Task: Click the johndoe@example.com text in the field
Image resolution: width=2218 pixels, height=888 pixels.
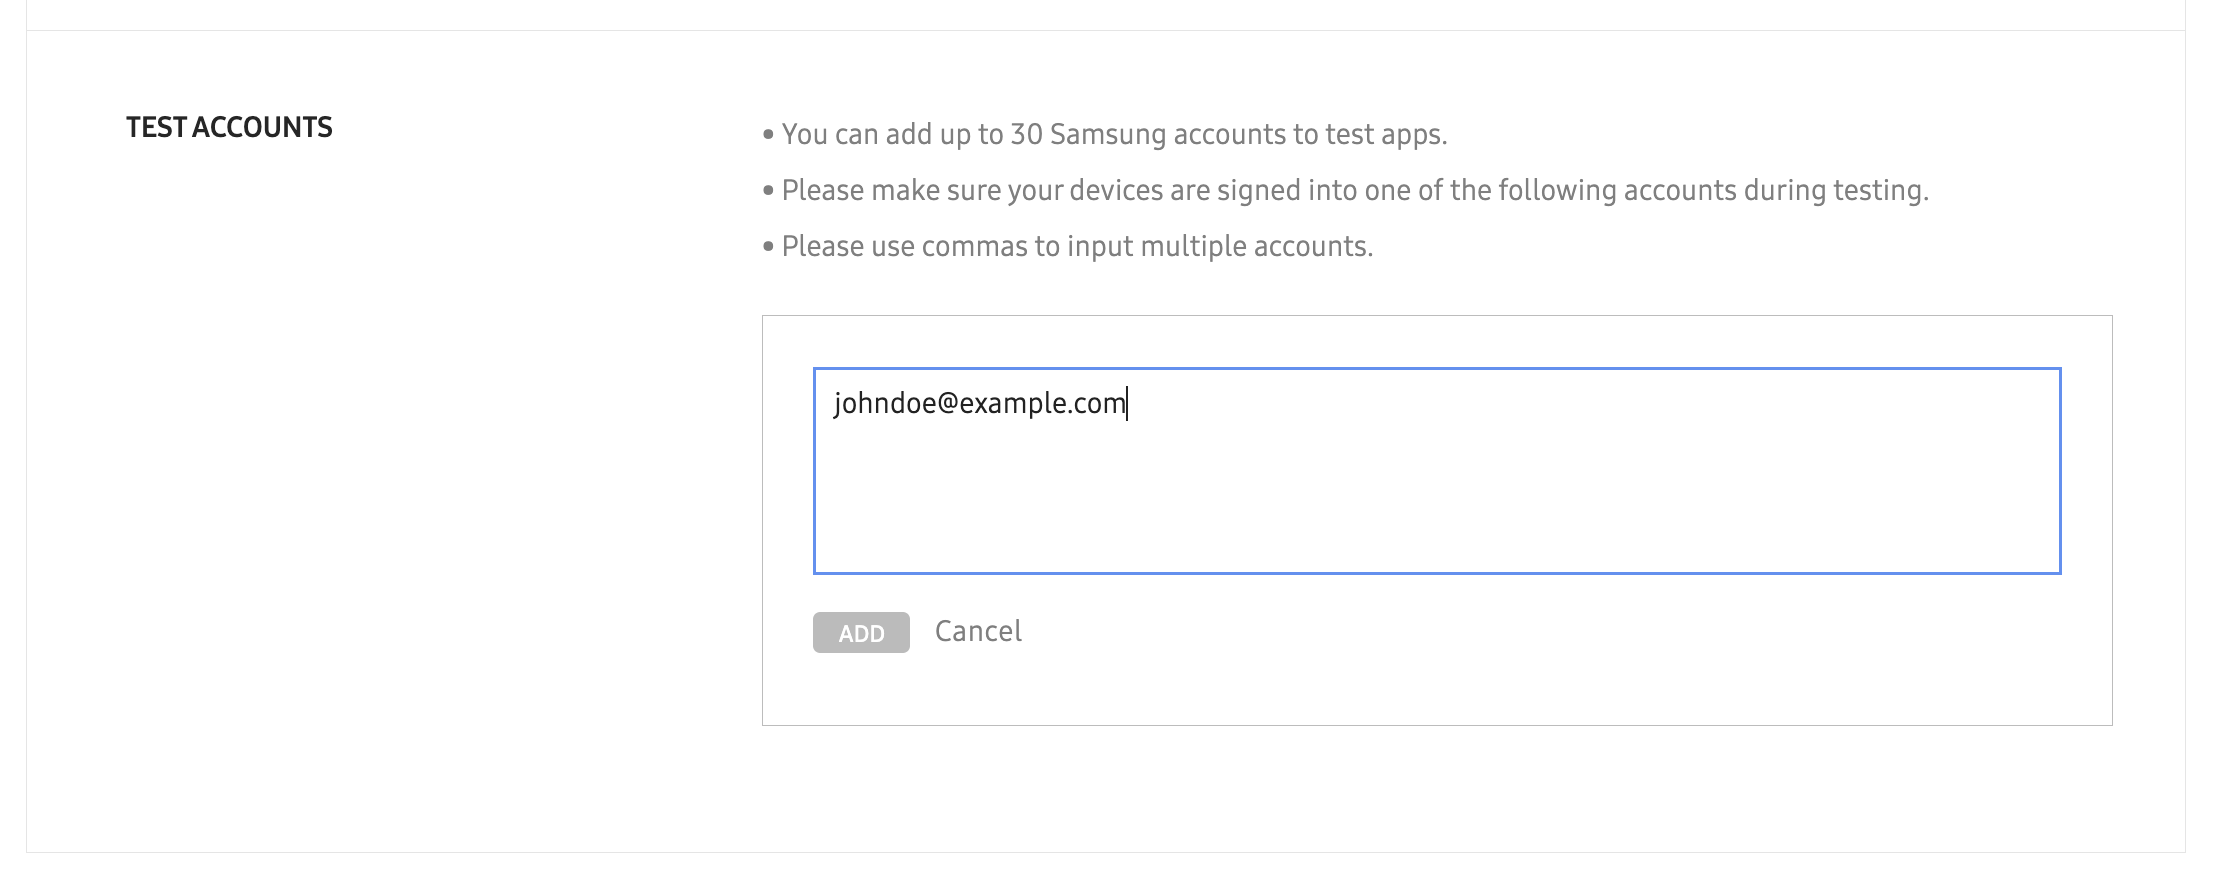Action: click(x=979, y=403)
